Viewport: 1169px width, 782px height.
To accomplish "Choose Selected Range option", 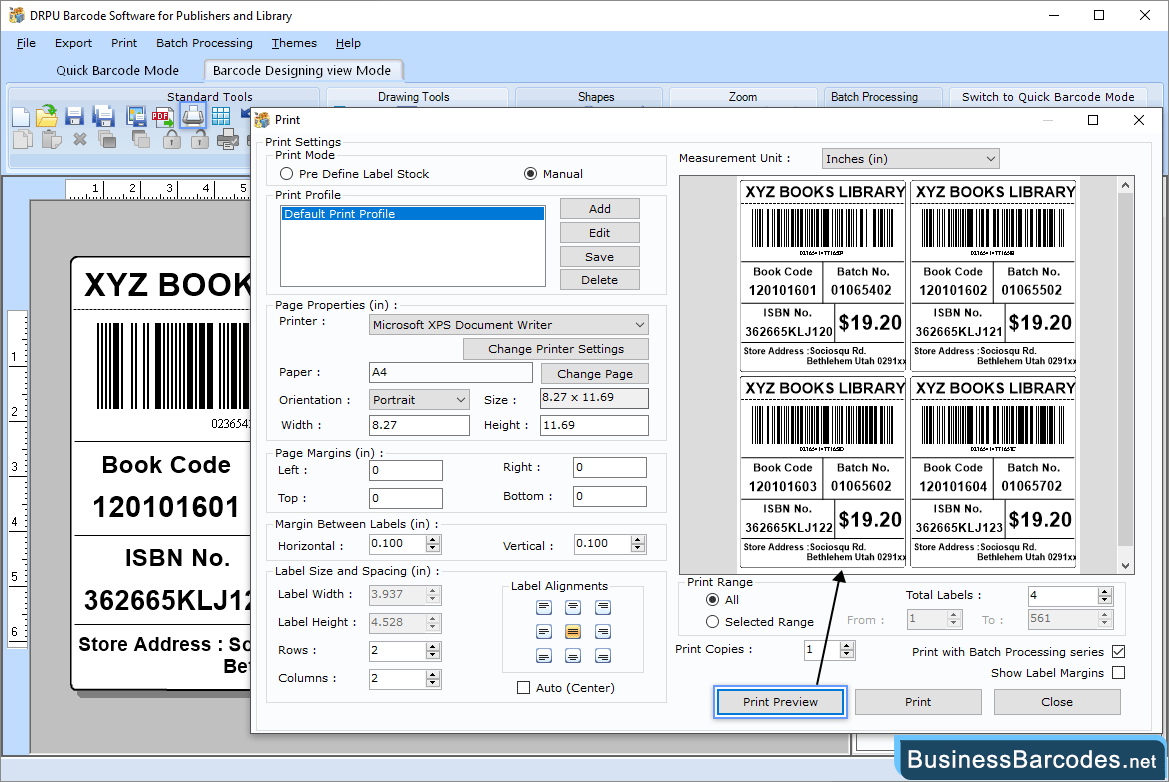I will coord(713,622).
